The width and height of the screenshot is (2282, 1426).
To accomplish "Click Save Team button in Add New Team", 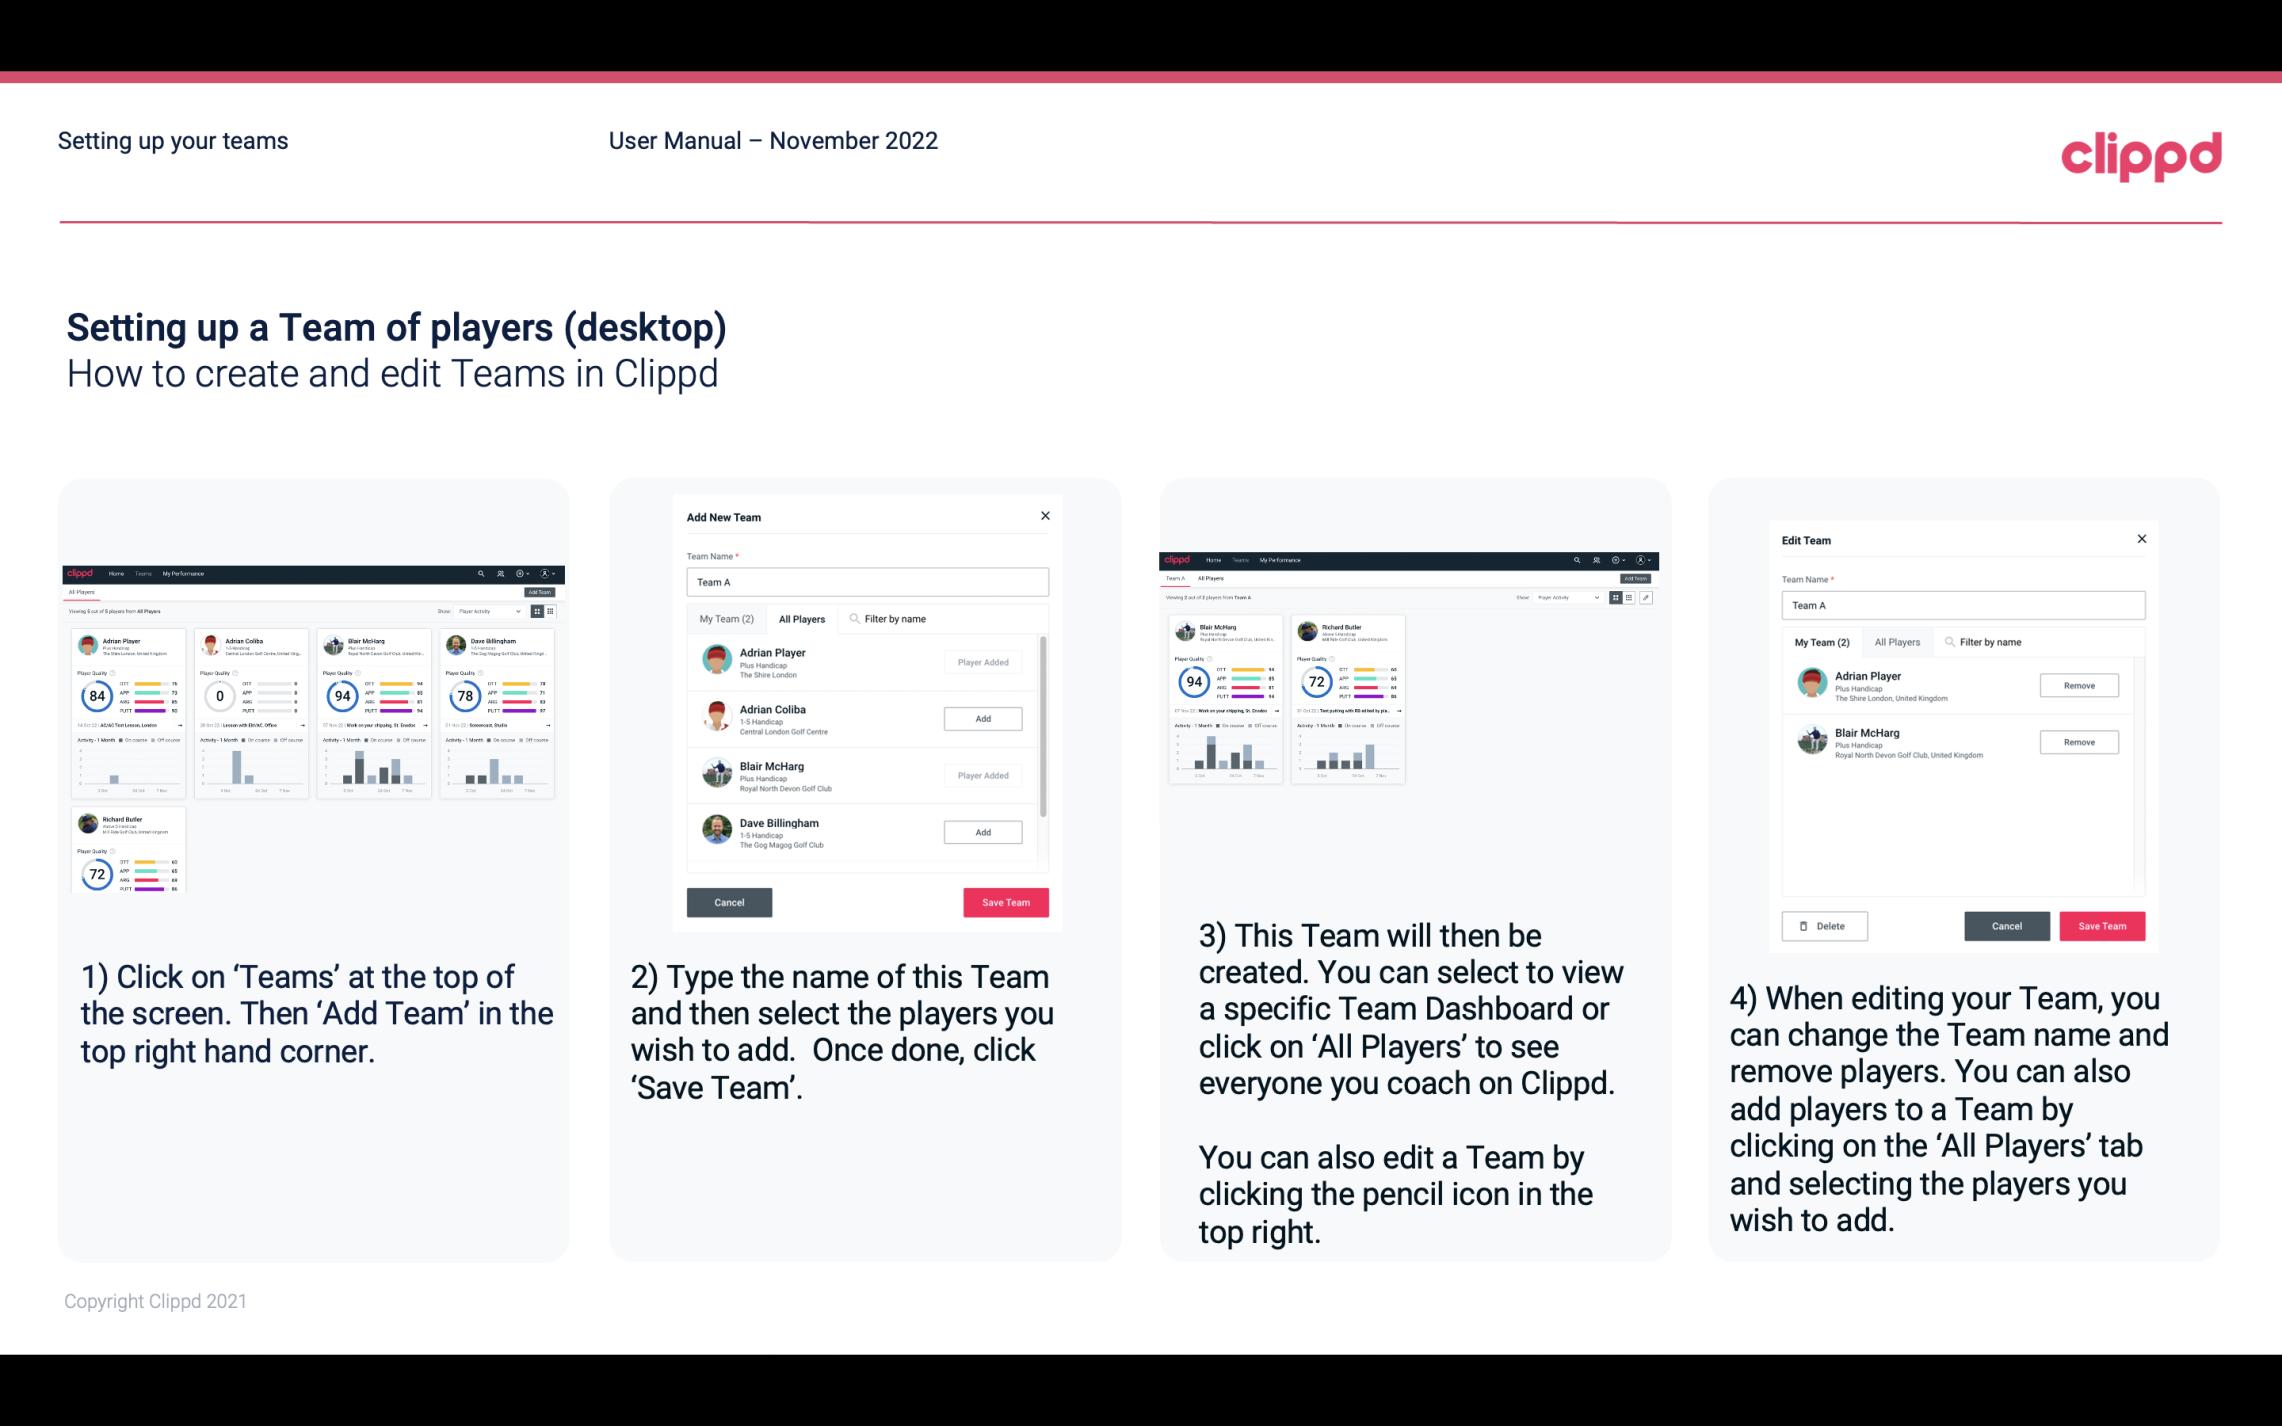I will pyautogui.click(x=1004, y=900).
